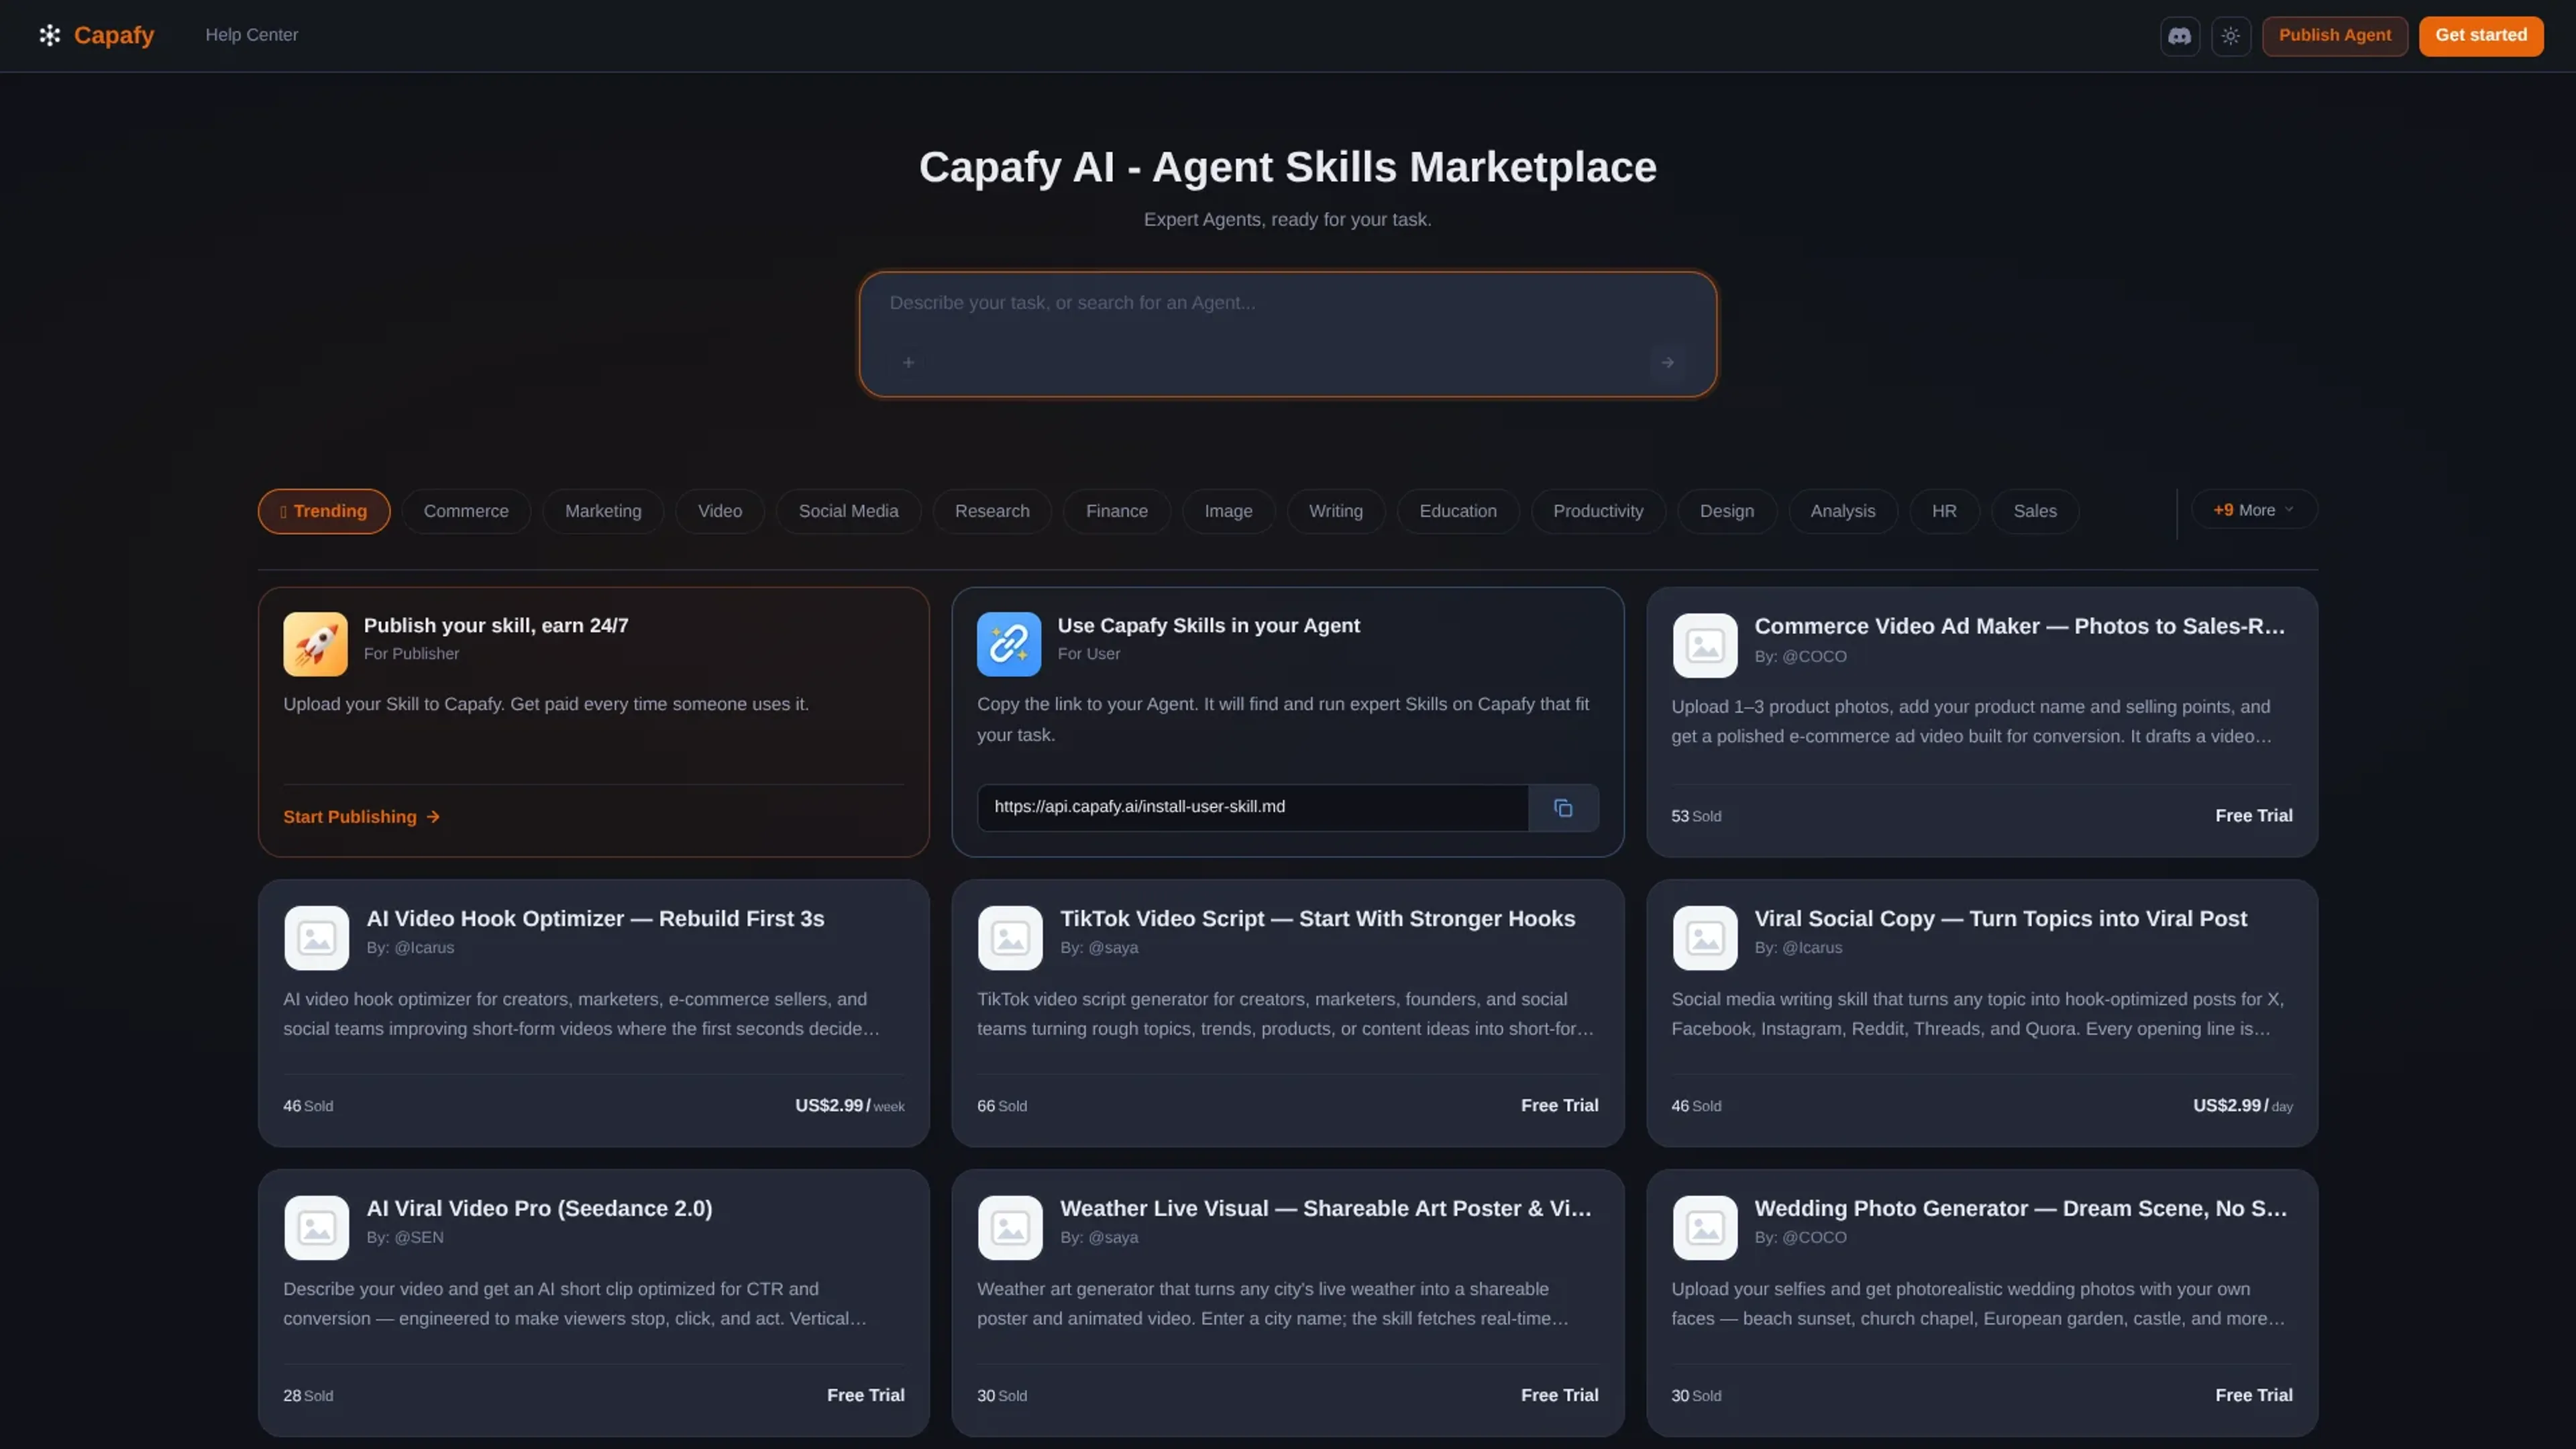The width and height of the screenshot is (2576, 1449).
Task: Click the Publish Agent button
Action: click(x=2335, y=36)
